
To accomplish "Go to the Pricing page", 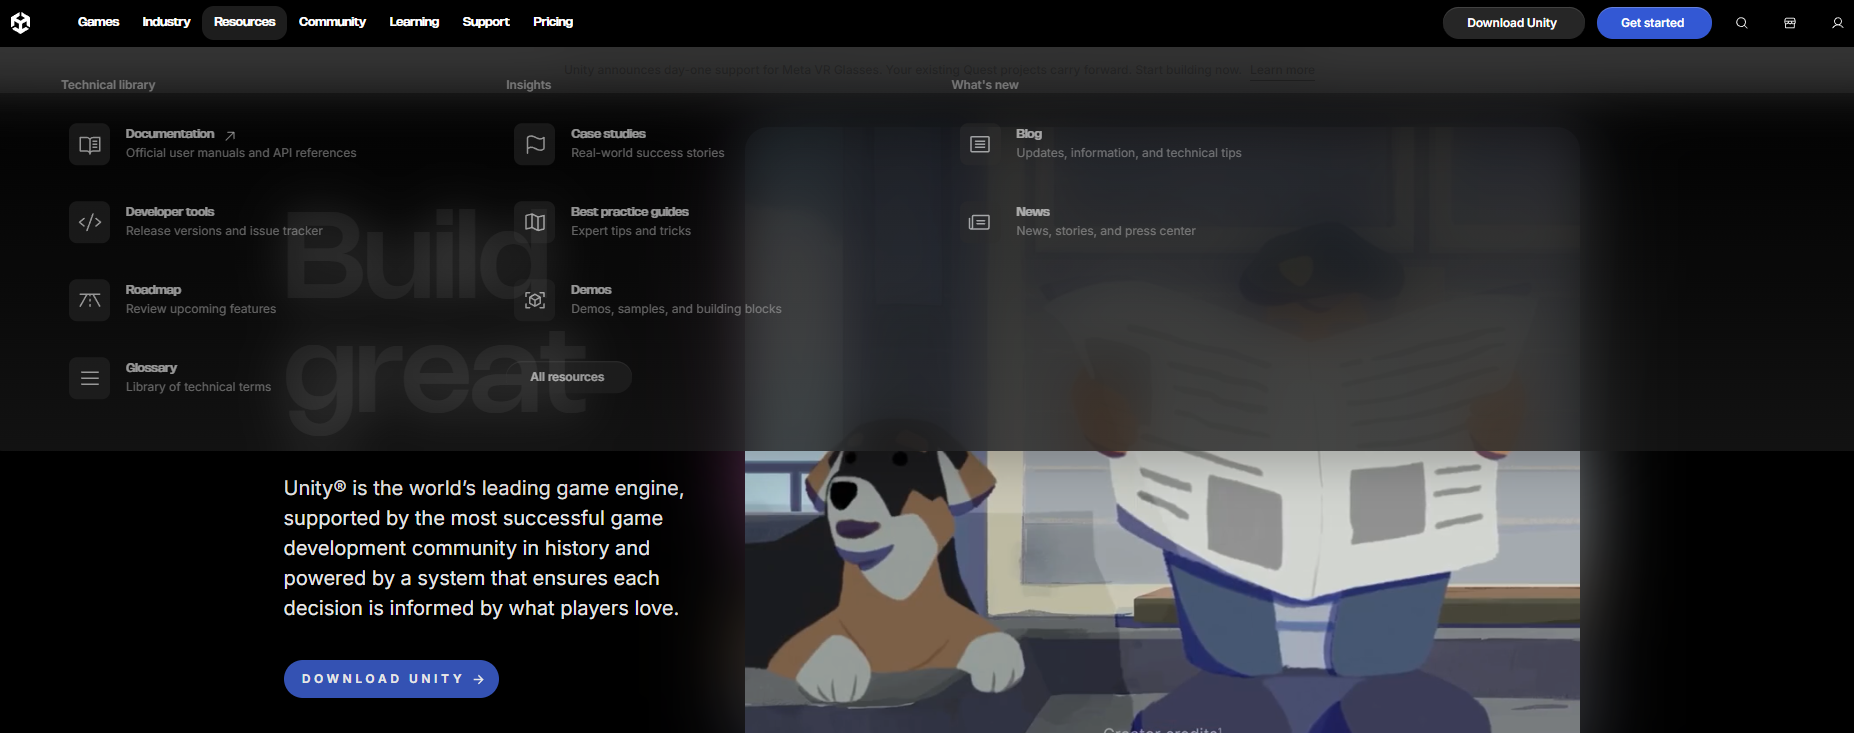I will point(553,22).
